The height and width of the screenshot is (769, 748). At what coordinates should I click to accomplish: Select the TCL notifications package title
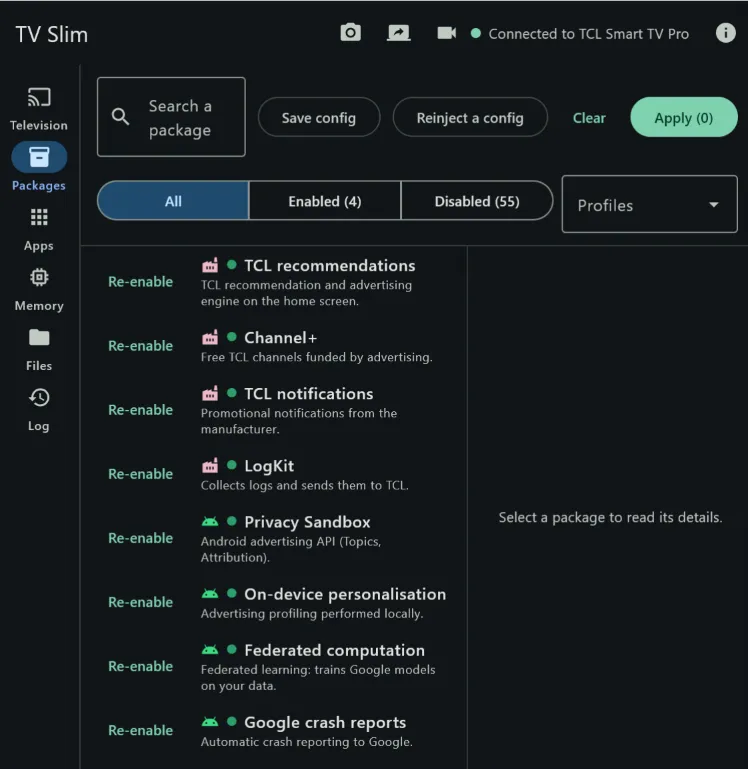point(309,393)
